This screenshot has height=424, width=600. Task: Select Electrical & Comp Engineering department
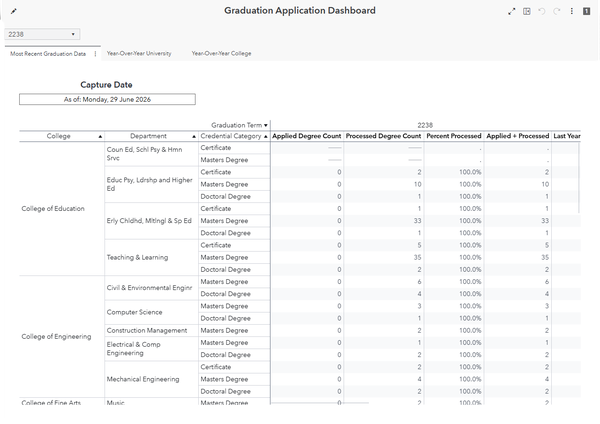134,349
